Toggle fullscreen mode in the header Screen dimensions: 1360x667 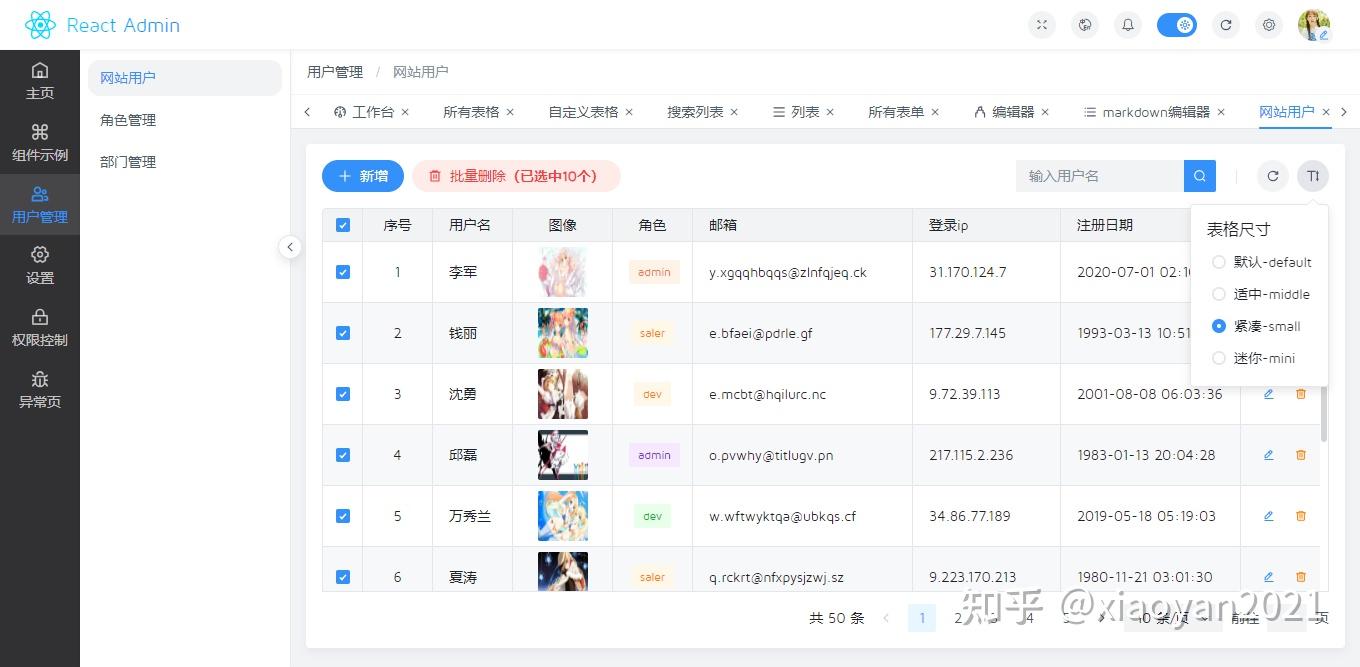(1041, 24)
